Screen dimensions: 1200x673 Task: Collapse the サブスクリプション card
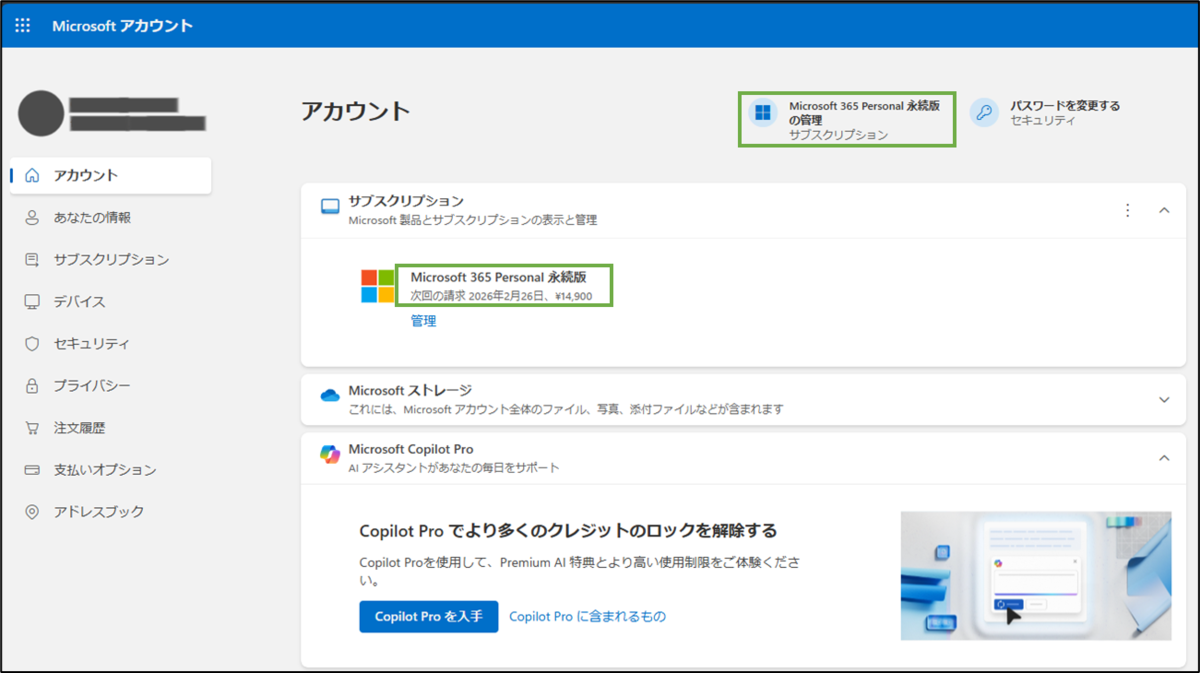[1164, 210]
